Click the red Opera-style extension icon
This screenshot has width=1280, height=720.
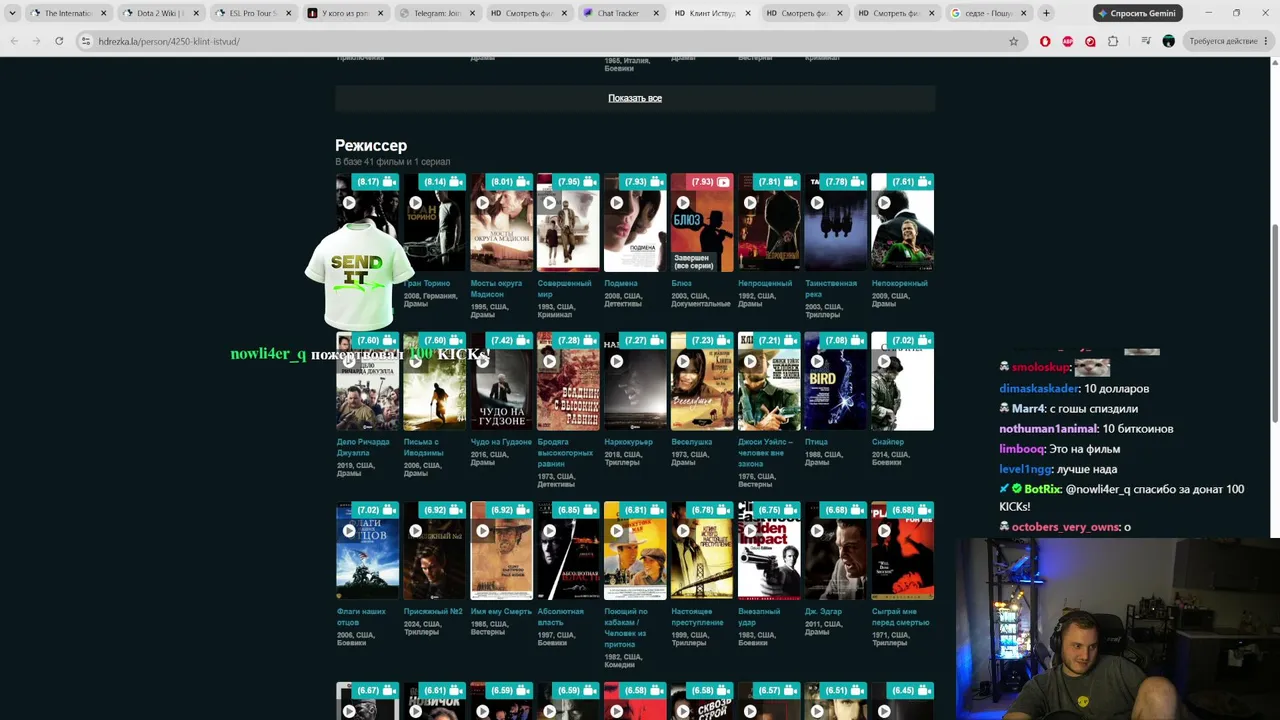1045,41
